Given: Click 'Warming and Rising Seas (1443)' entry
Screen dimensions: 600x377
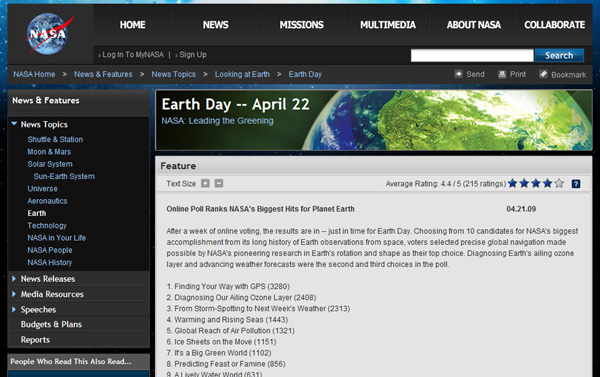Looking at the screenshot, I should tap(227, 320).
